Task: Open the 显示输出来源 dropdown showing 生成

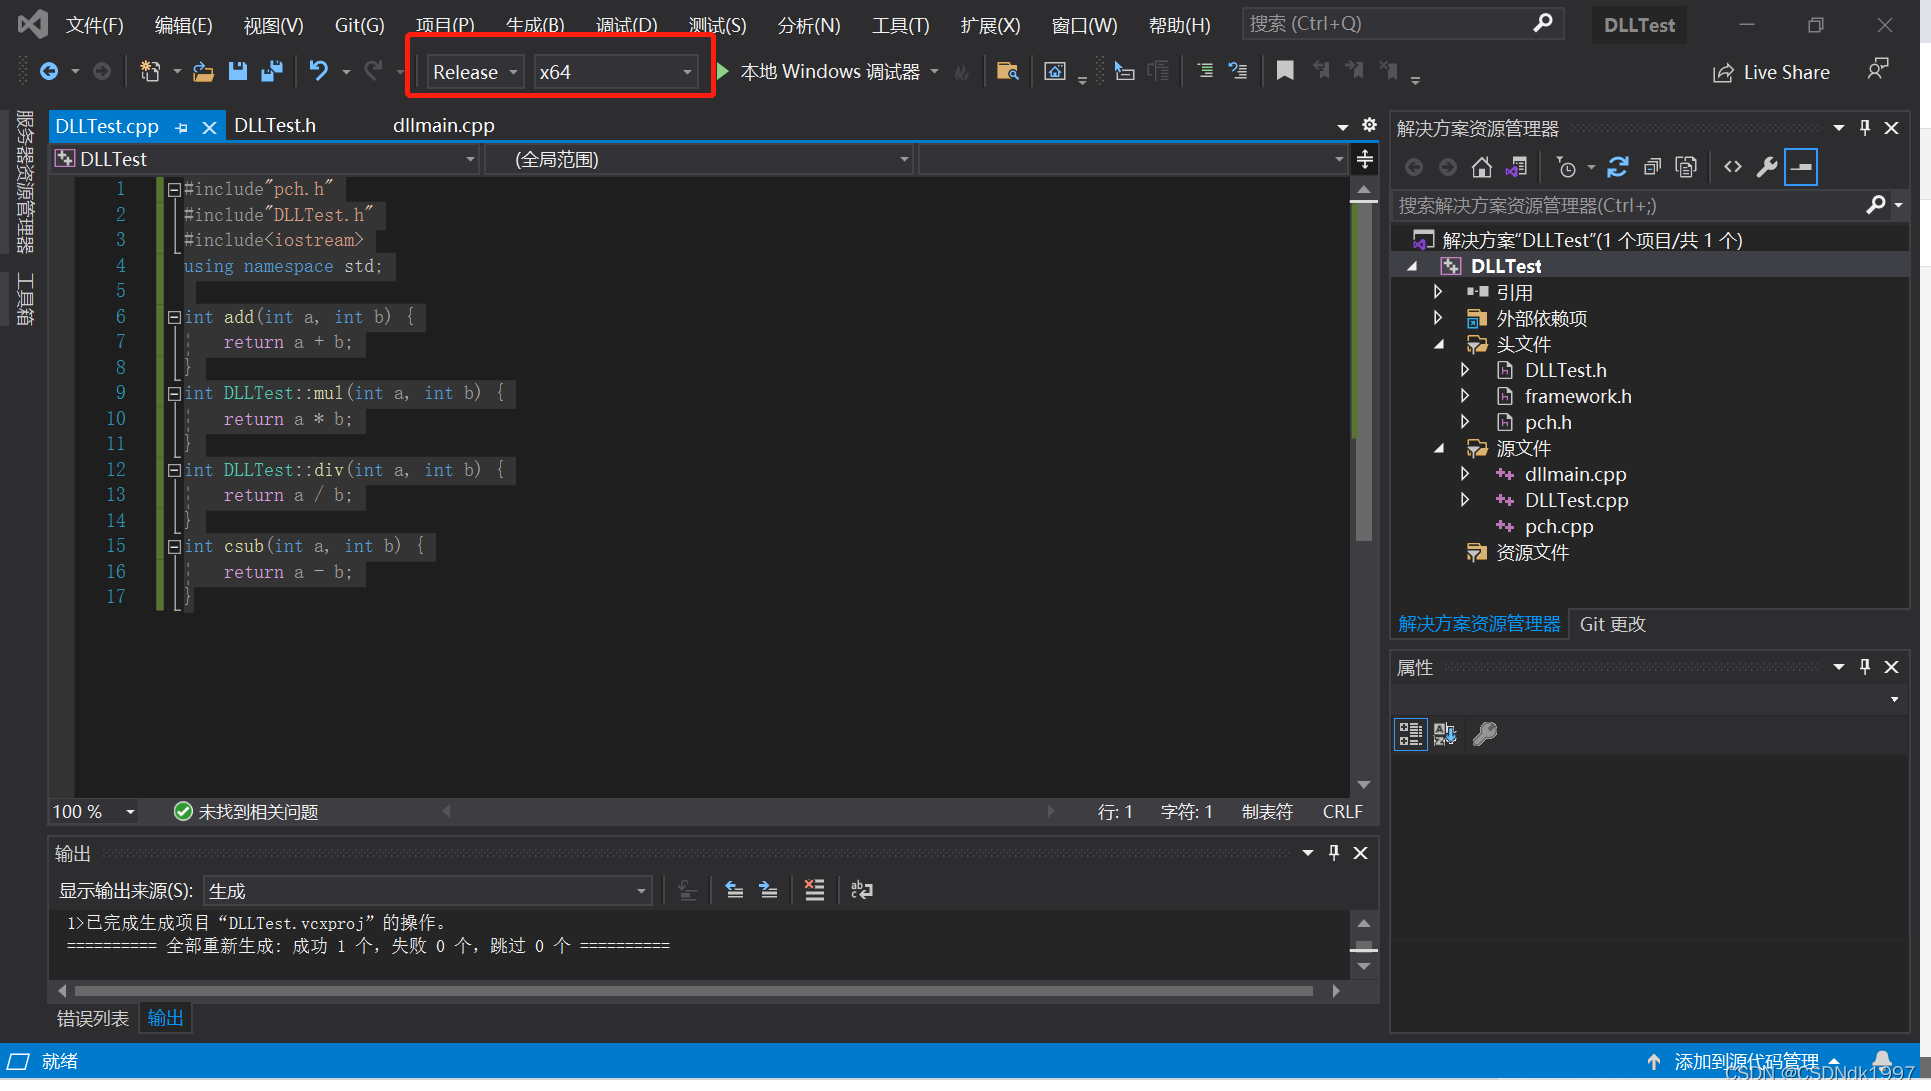Action: pos(427,891)
